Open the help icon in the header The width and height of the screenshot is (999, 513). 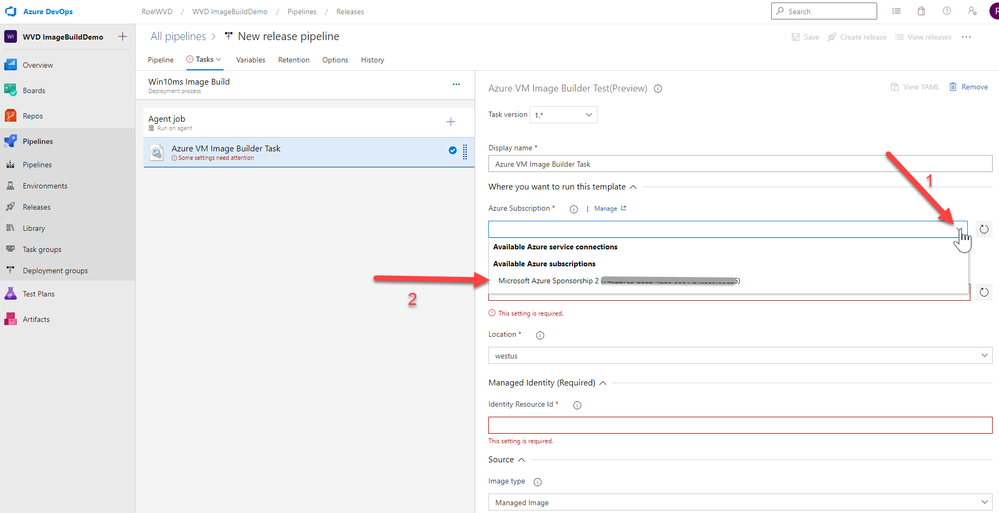(947, 11)
